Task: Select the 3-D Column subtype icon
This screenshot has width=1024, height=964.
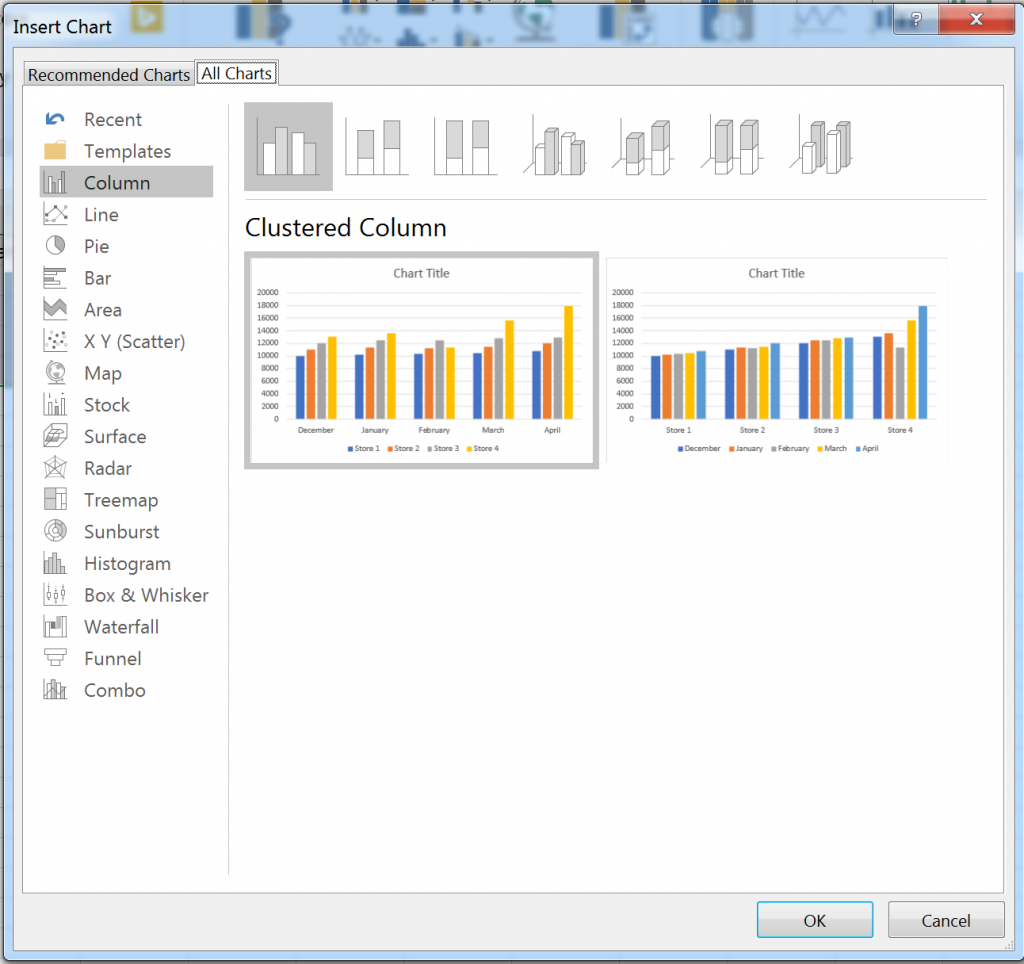Action: click(x=821, y=147)
